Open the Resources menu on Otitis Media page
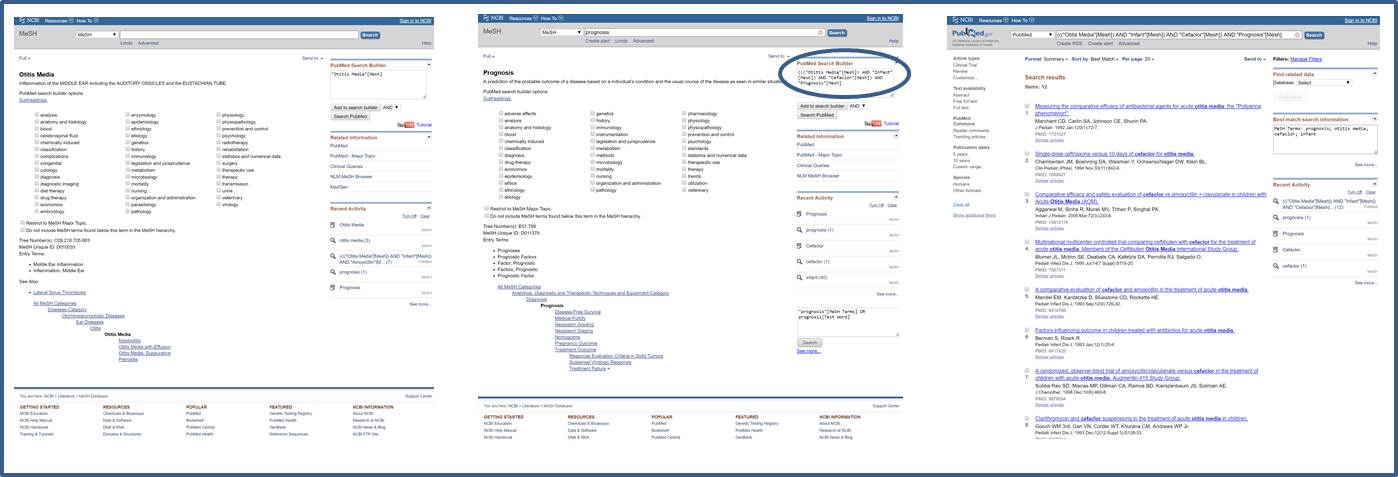The height and width of the screenshot is (477, 1398). [58, 19]
